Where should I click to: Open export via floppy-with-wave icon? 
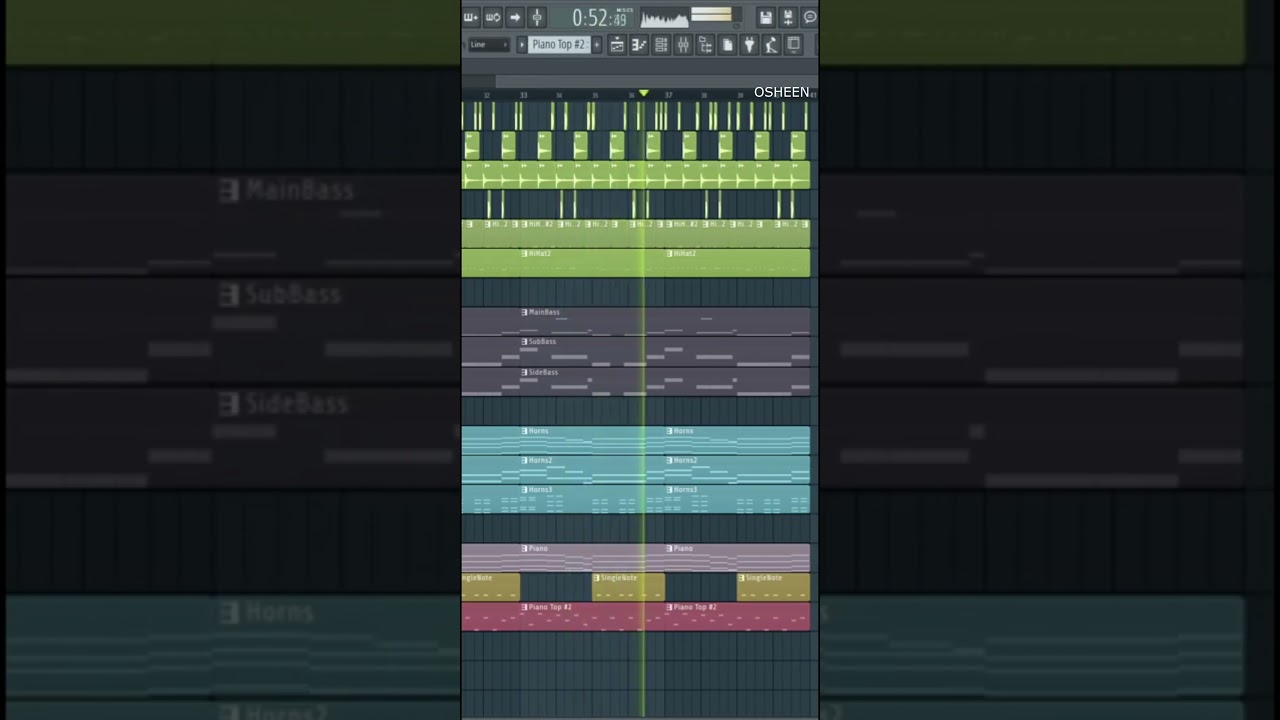tap(787, 17)
